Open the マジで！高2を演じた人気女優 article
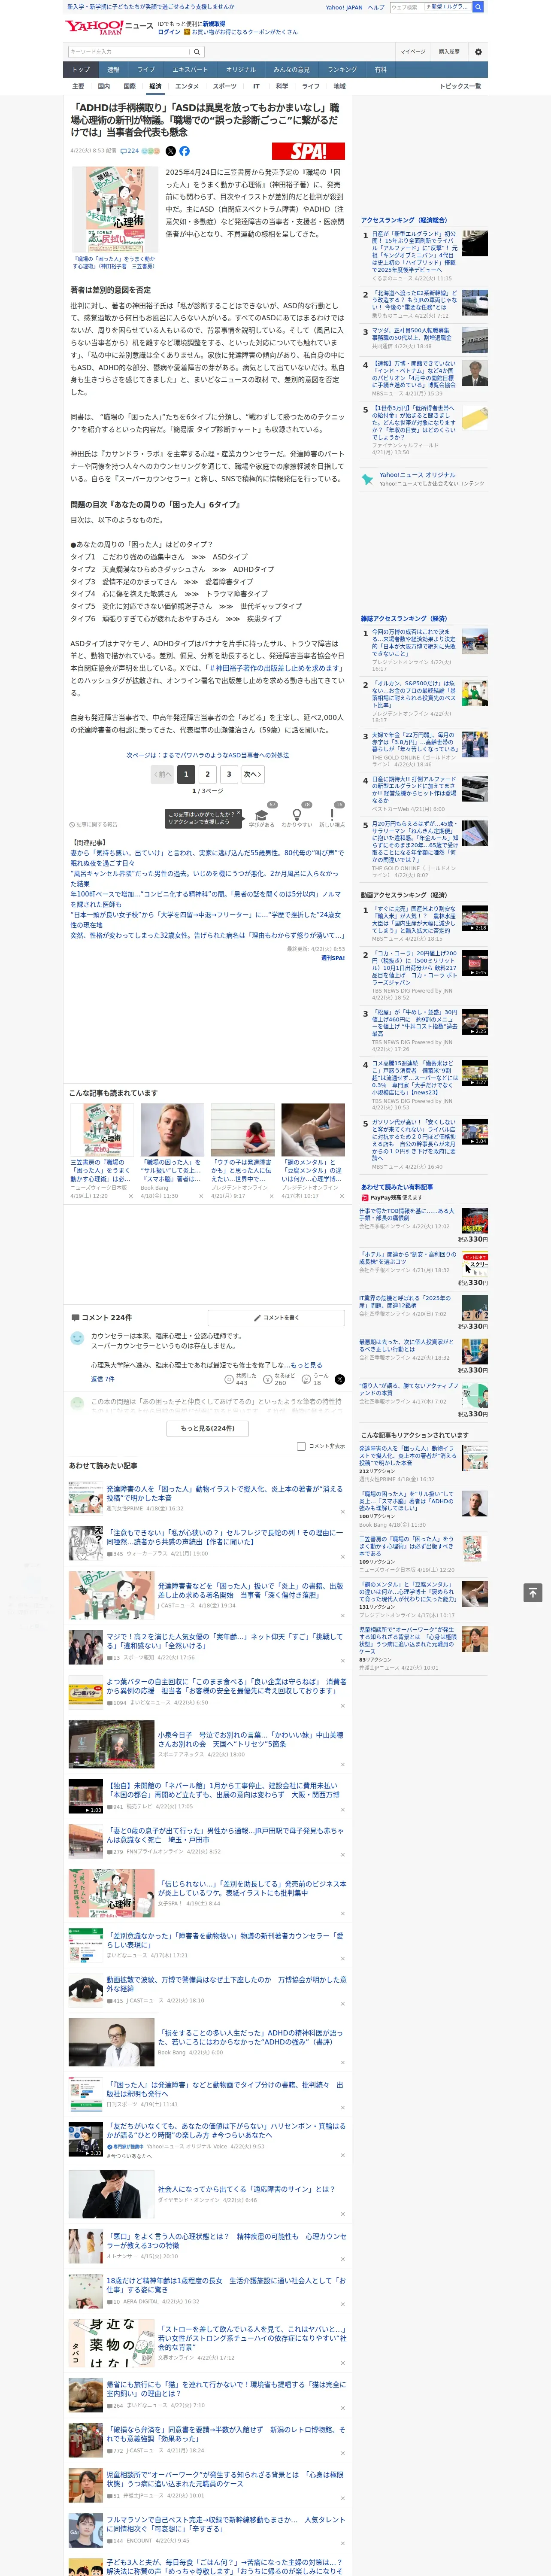551x2576 pixels. coord(224,1640)
